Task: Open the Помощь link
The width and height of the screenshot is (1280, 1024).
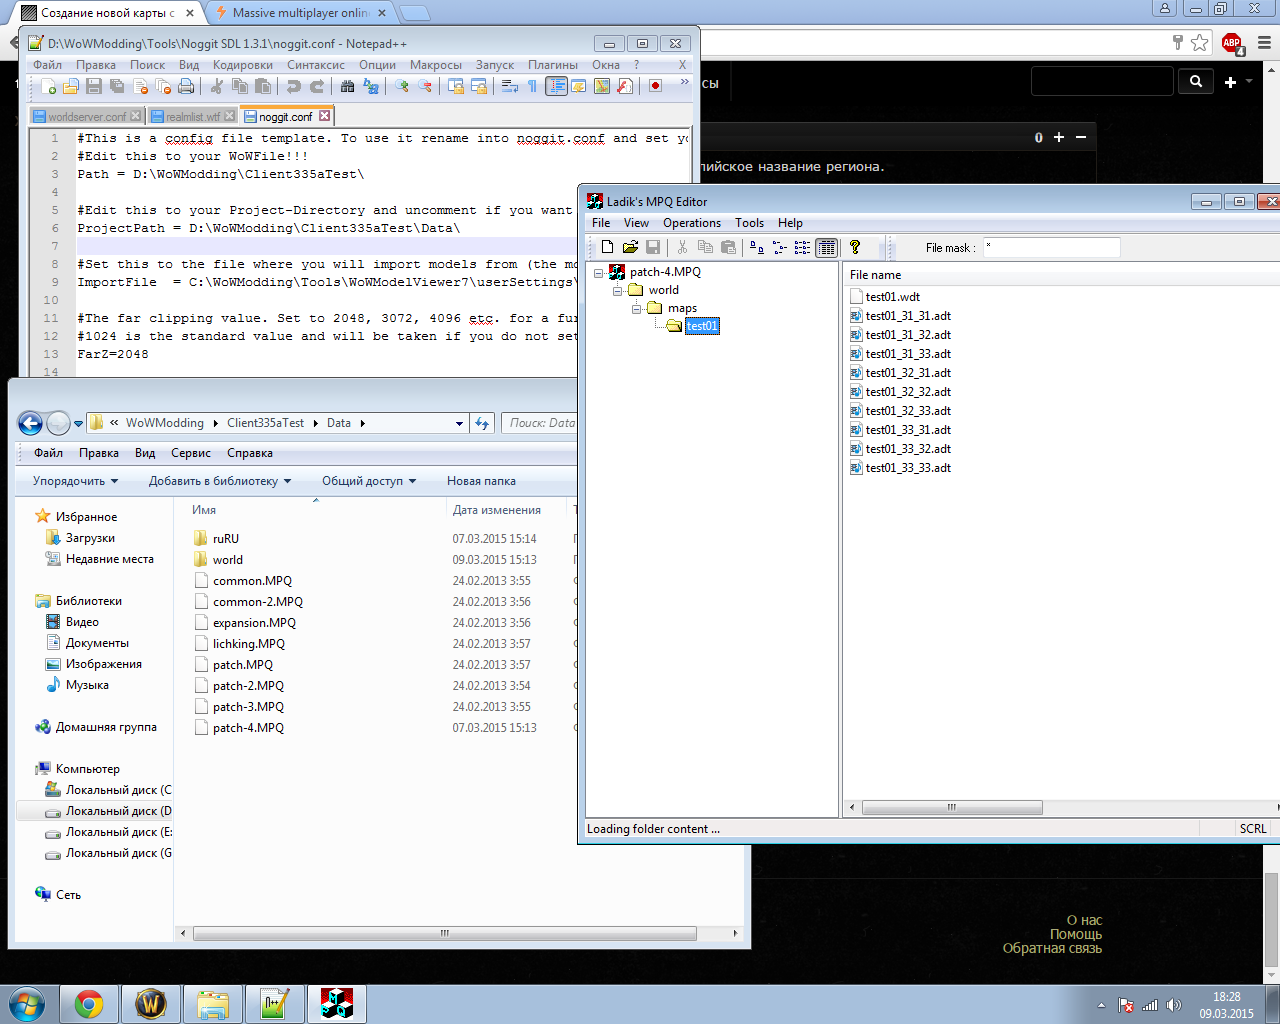Action: click(x=1076, y=934)
